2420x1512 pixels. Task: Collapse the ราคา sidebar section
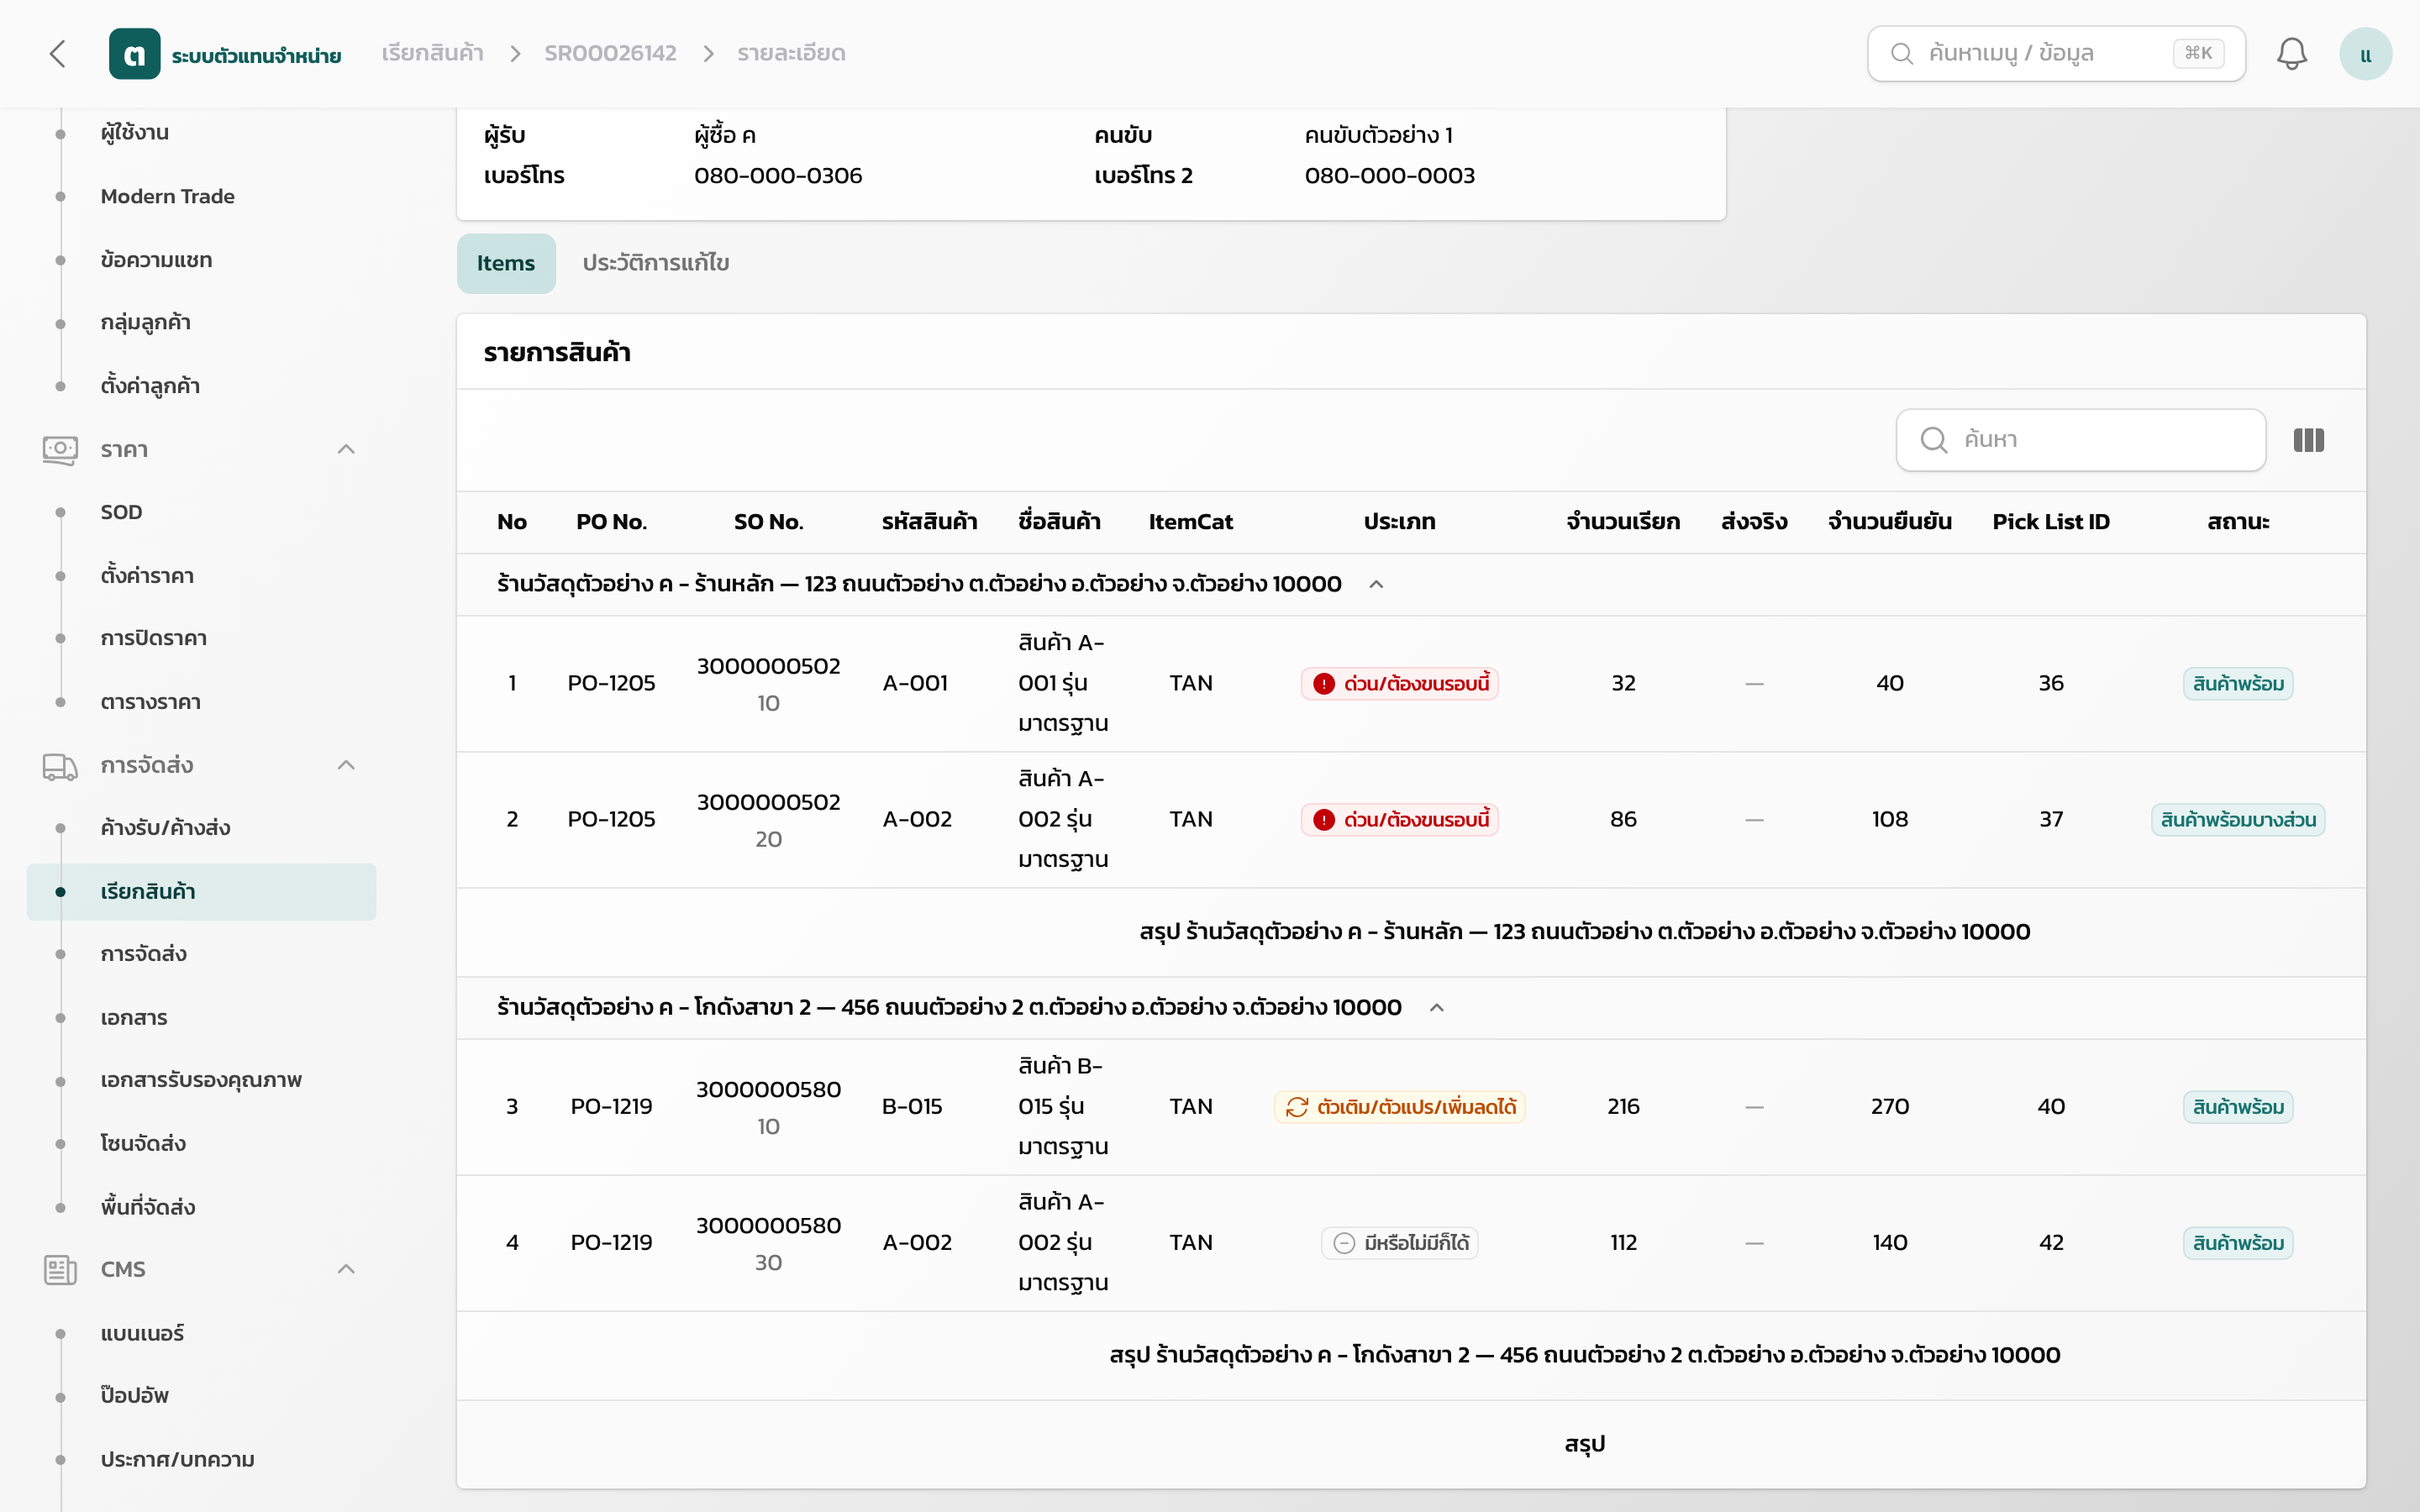(x=346, y=450)
